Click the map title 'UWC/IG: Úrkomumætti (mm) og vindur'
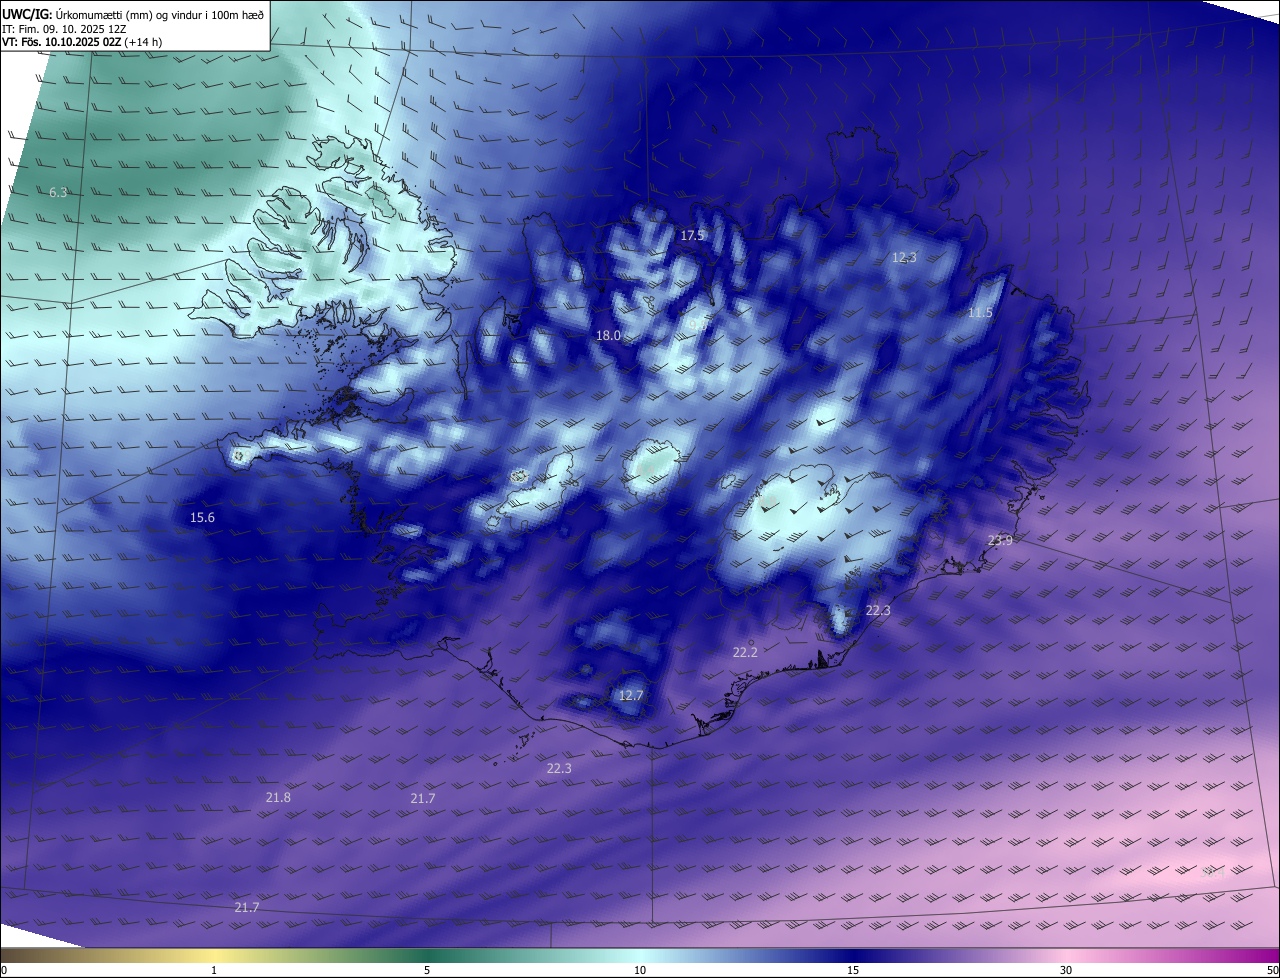Screen dimensions: 1280x978 [134, 14]
